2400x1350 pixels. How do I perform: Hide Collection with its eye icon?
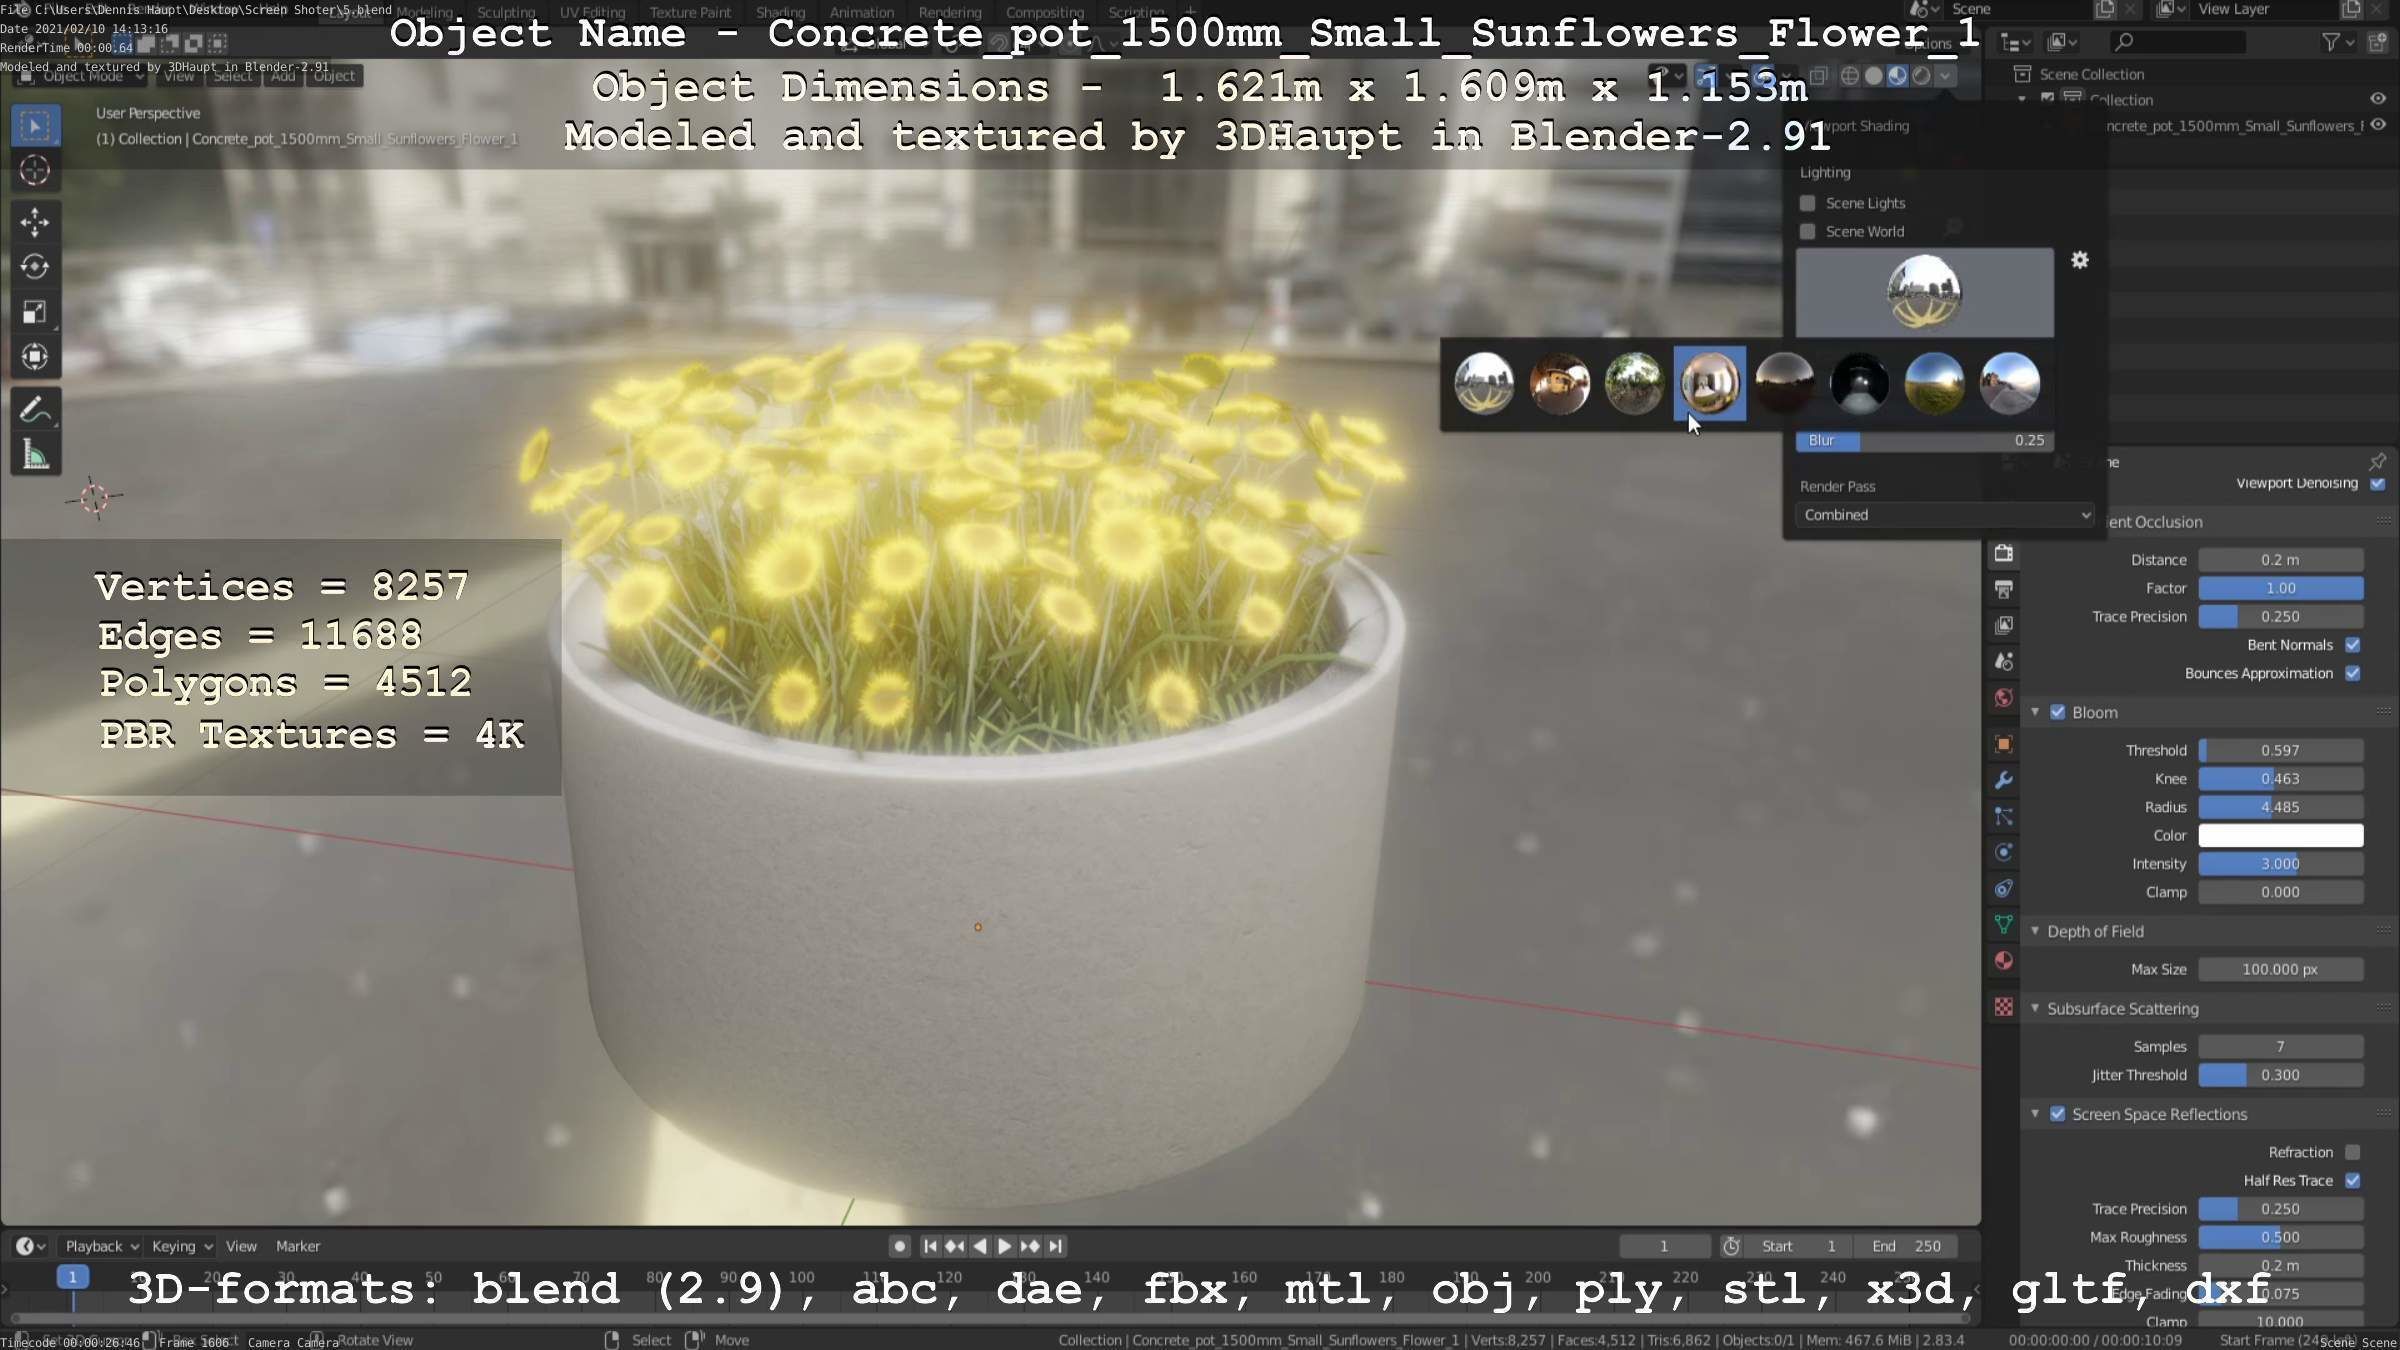point(2378,99)
